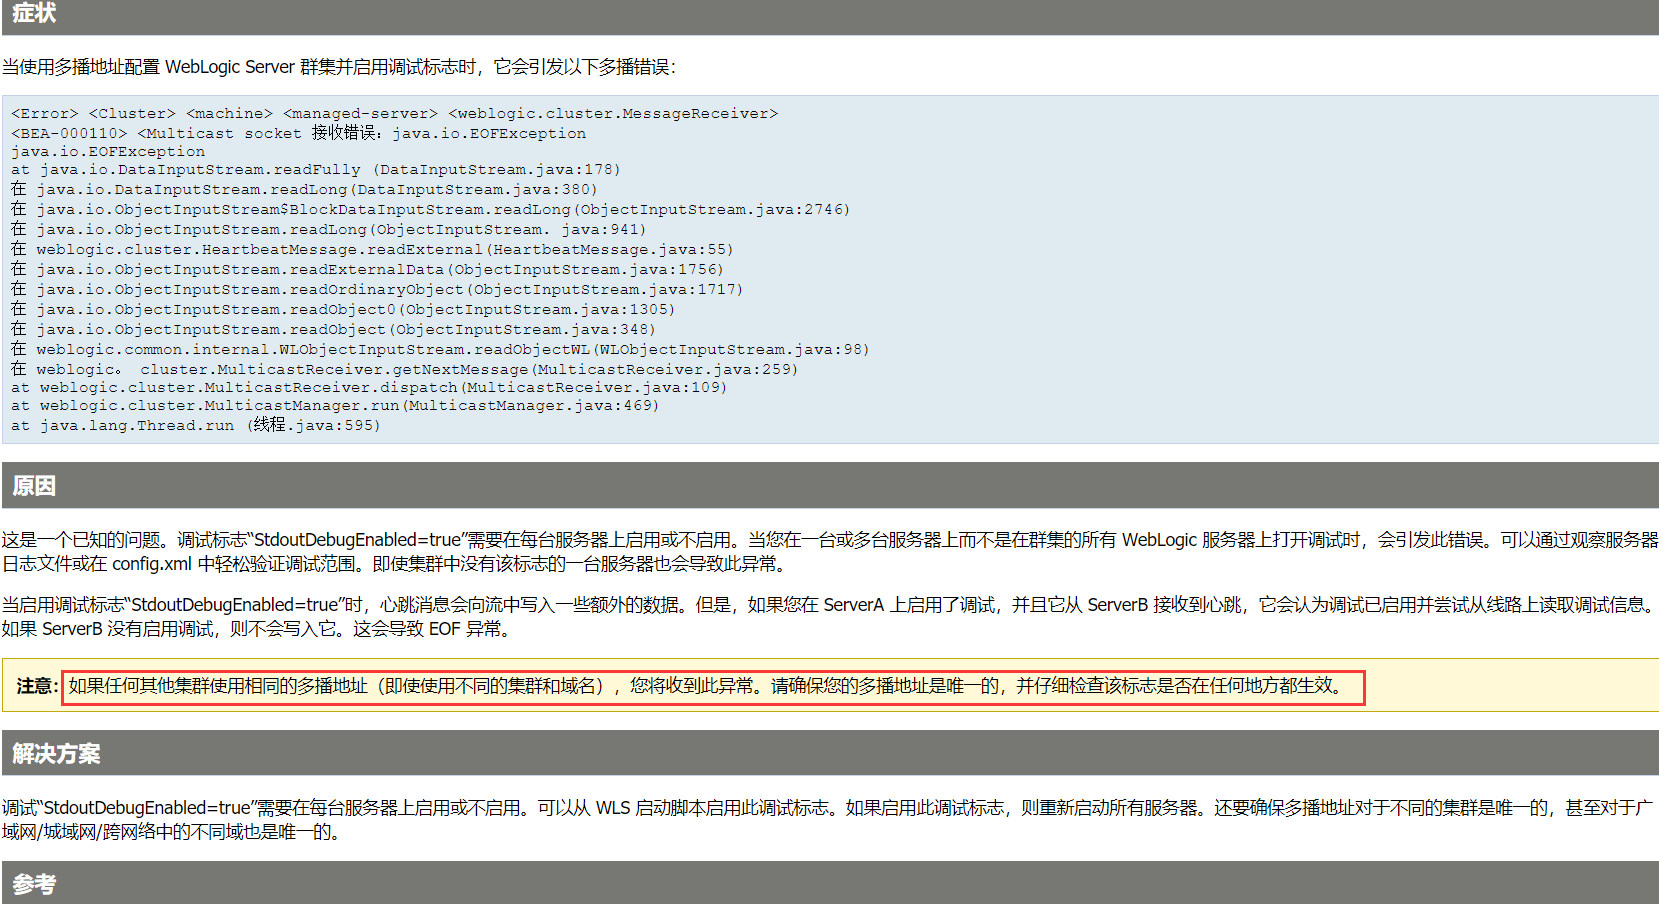
Task: Click the MulticastReceiver.getNextMessage line
Action: tap(404, 369)
